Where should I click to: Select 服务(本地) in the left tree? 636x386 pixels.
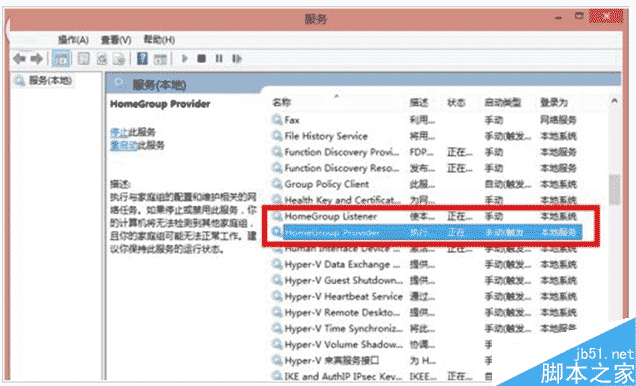(50, 80)
